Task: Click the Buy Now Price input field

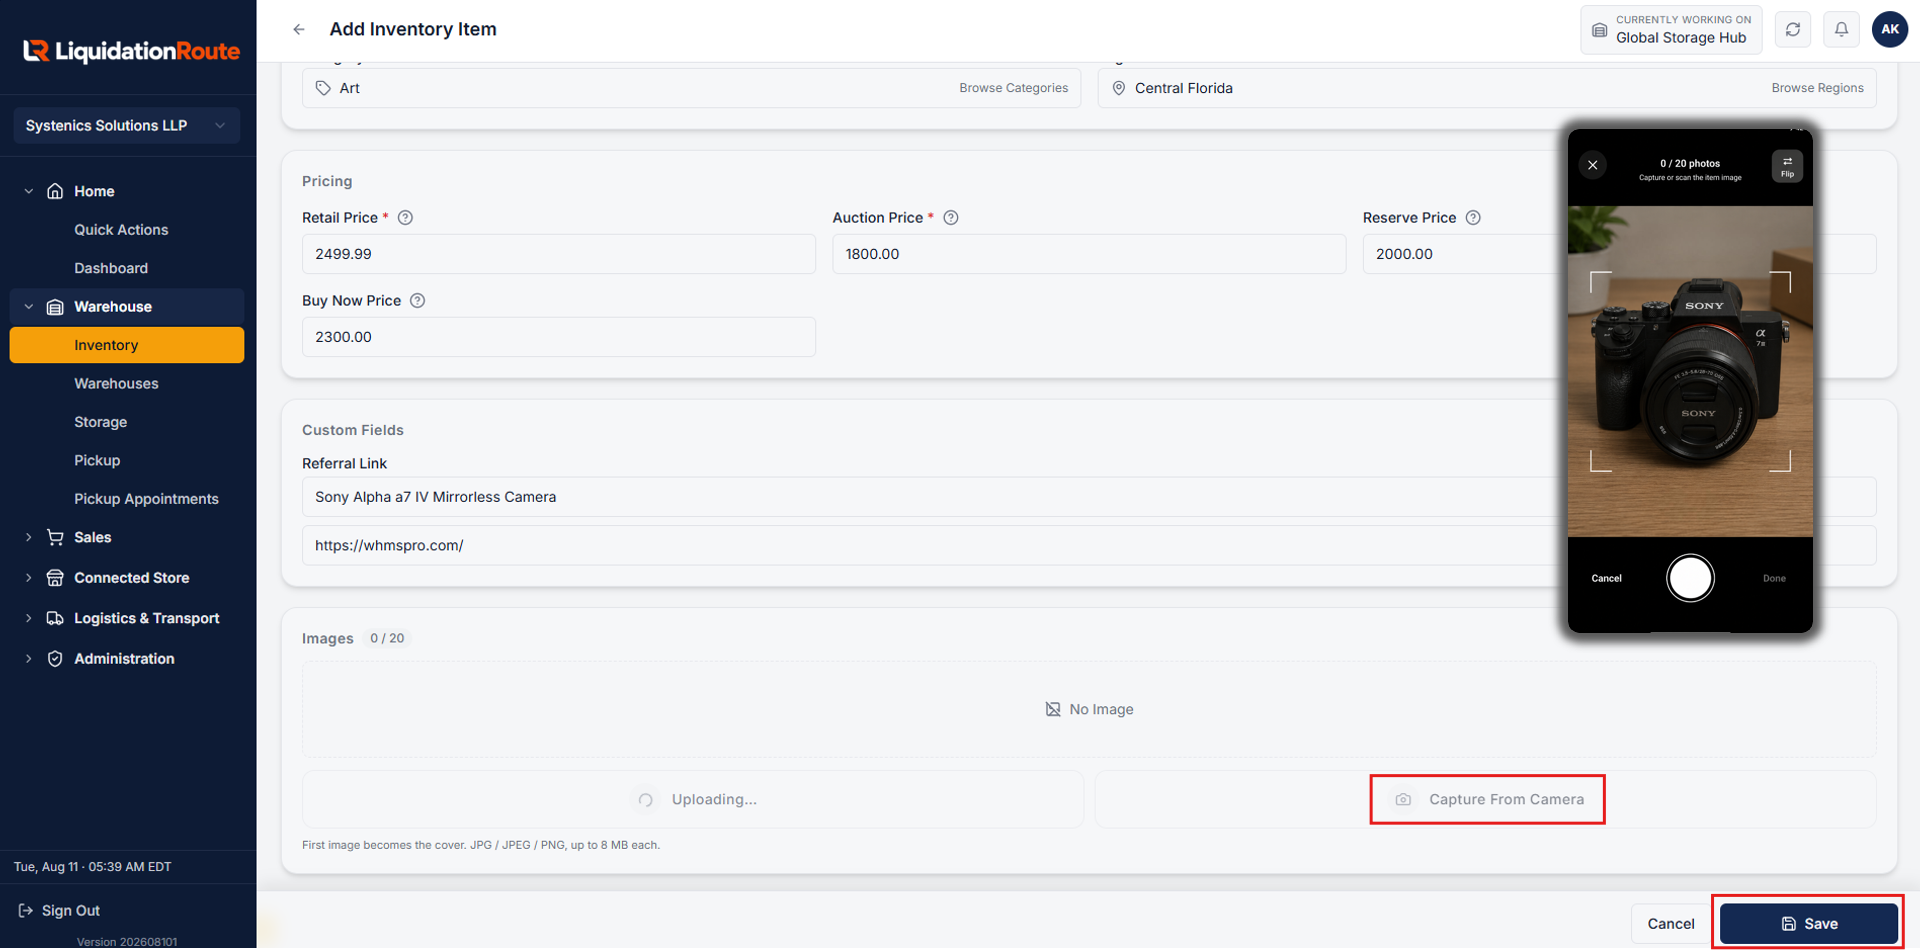Action: point(559,337)
